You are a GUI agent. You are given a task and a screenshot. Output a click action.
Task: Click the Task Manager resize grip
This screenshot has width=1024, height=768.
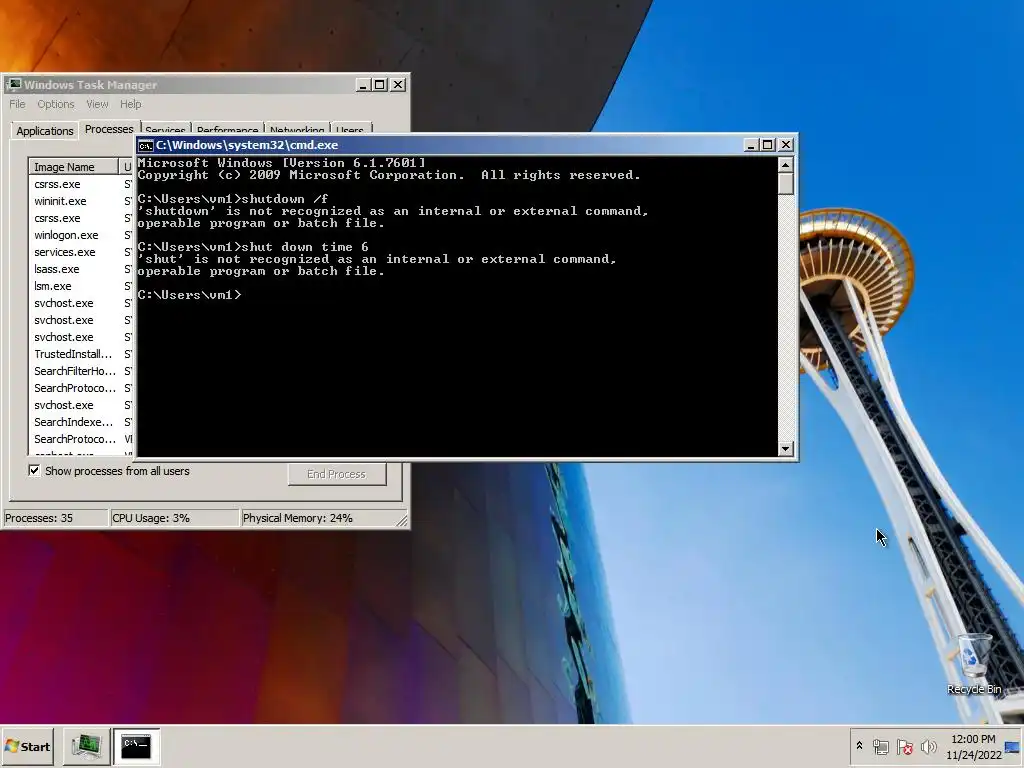coord(402,520)
